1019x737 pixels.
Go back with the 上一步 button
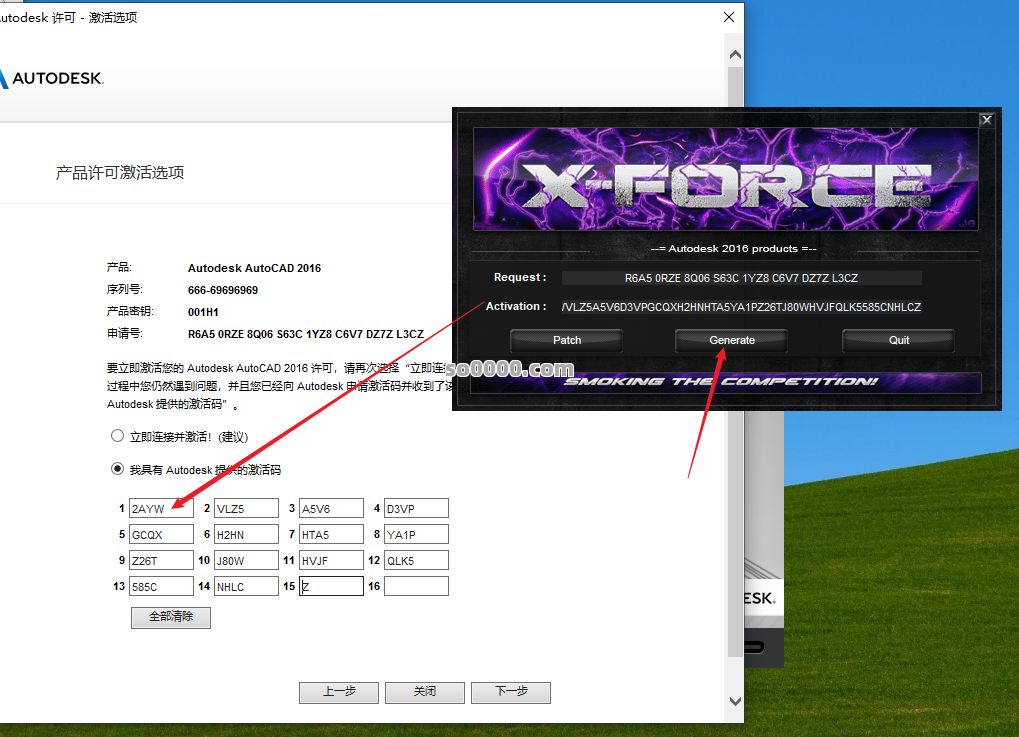click(x=338, y=692)
